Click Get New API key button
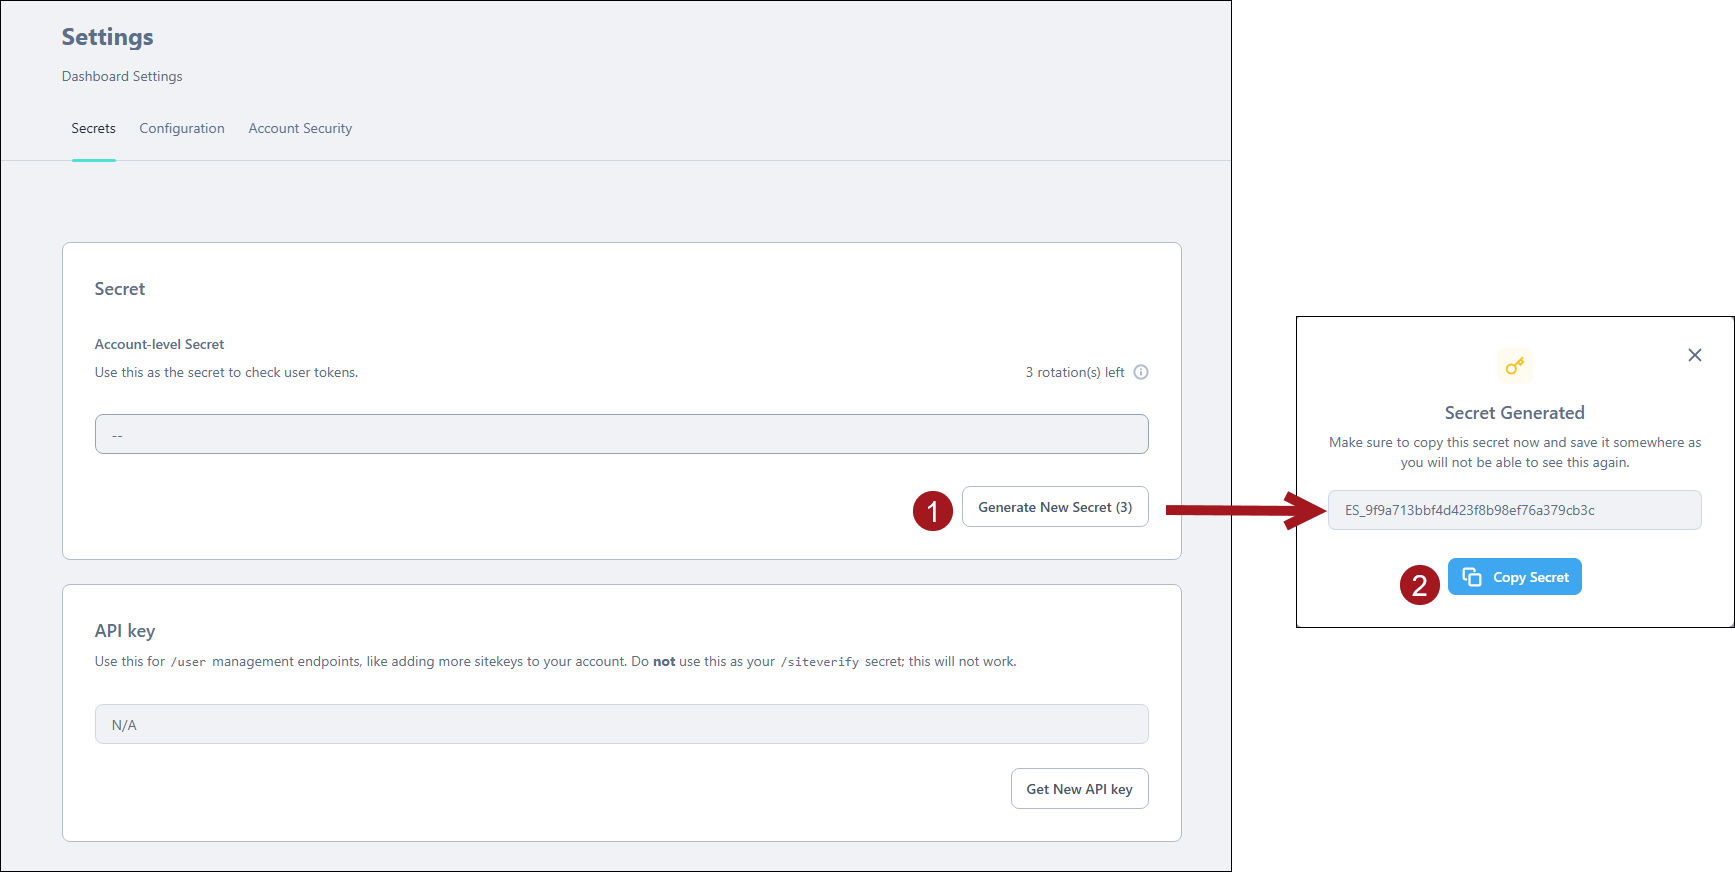 tap(1079, 789)
